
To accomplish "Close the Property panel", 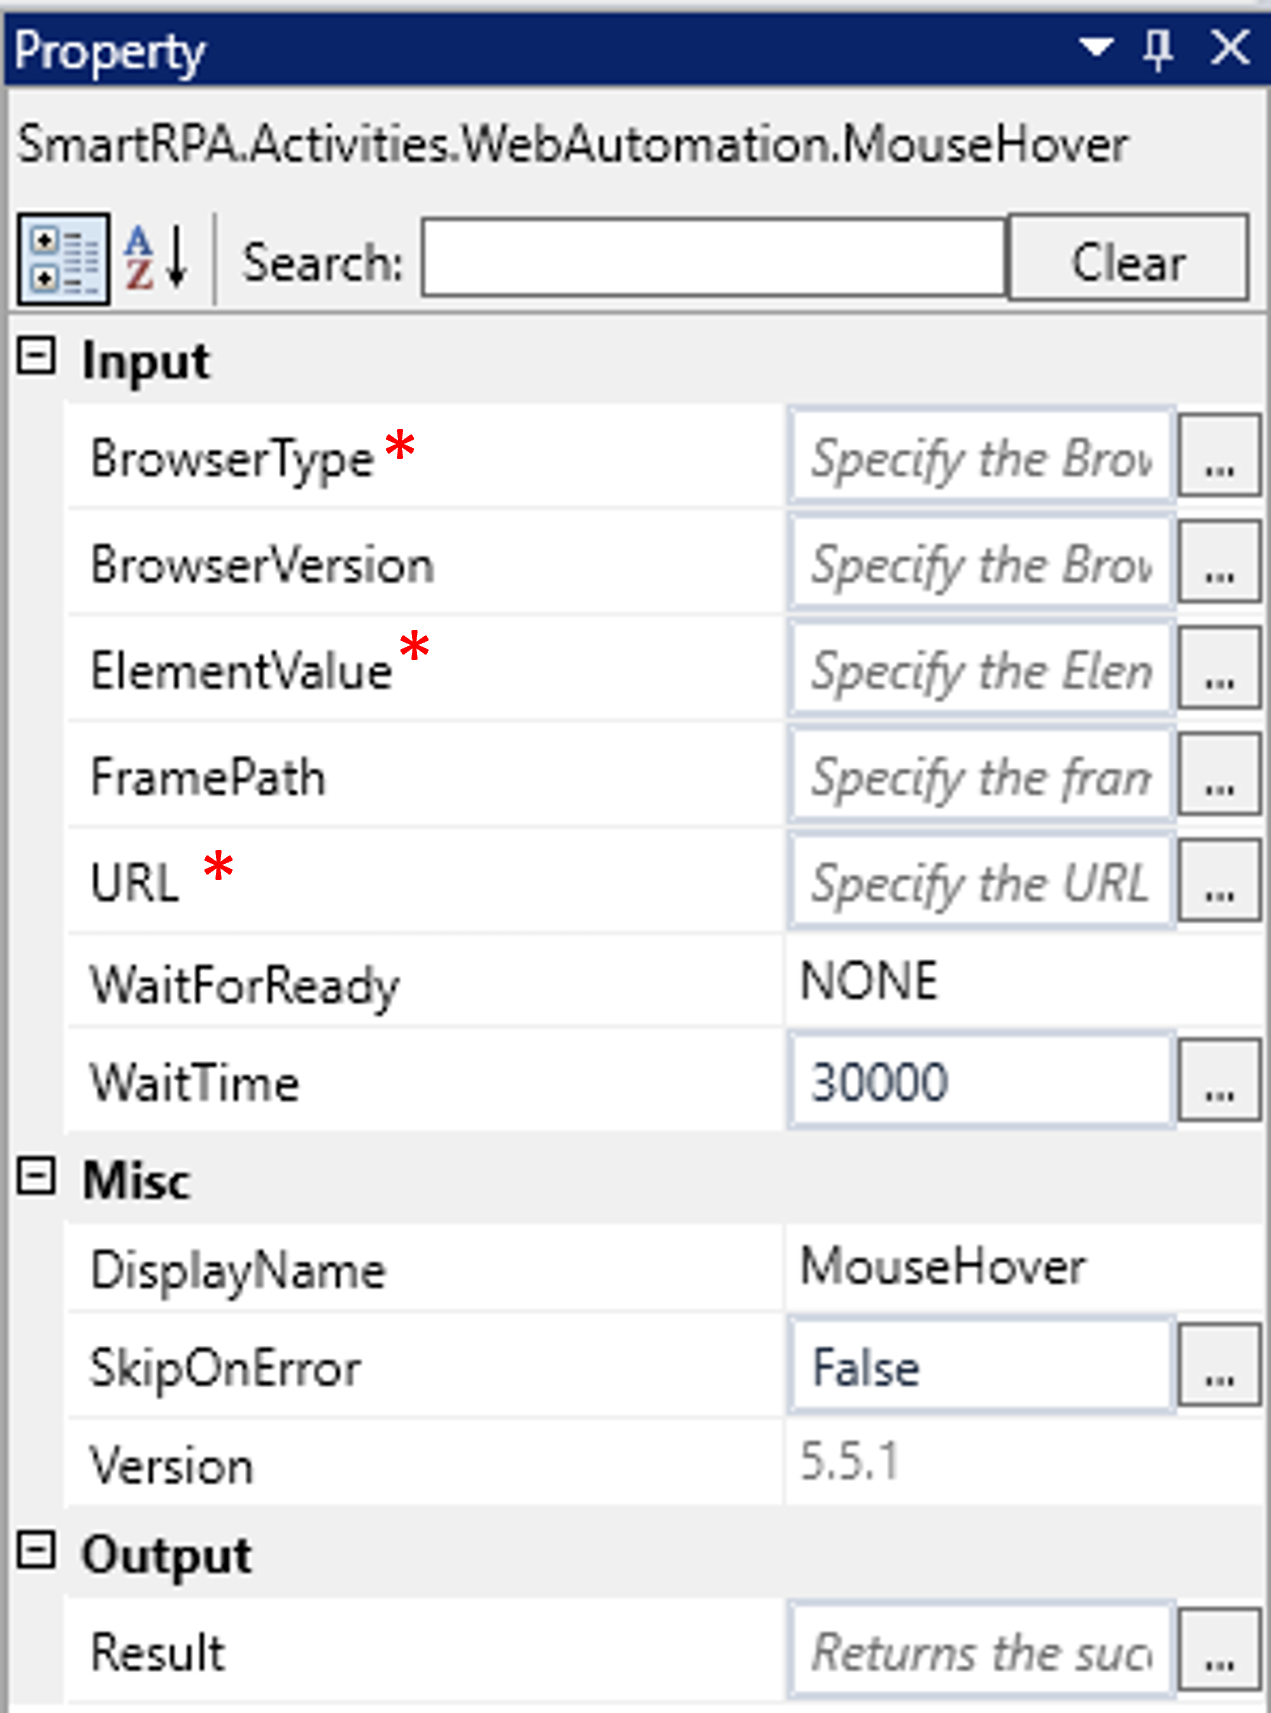I will [1230, 47].
